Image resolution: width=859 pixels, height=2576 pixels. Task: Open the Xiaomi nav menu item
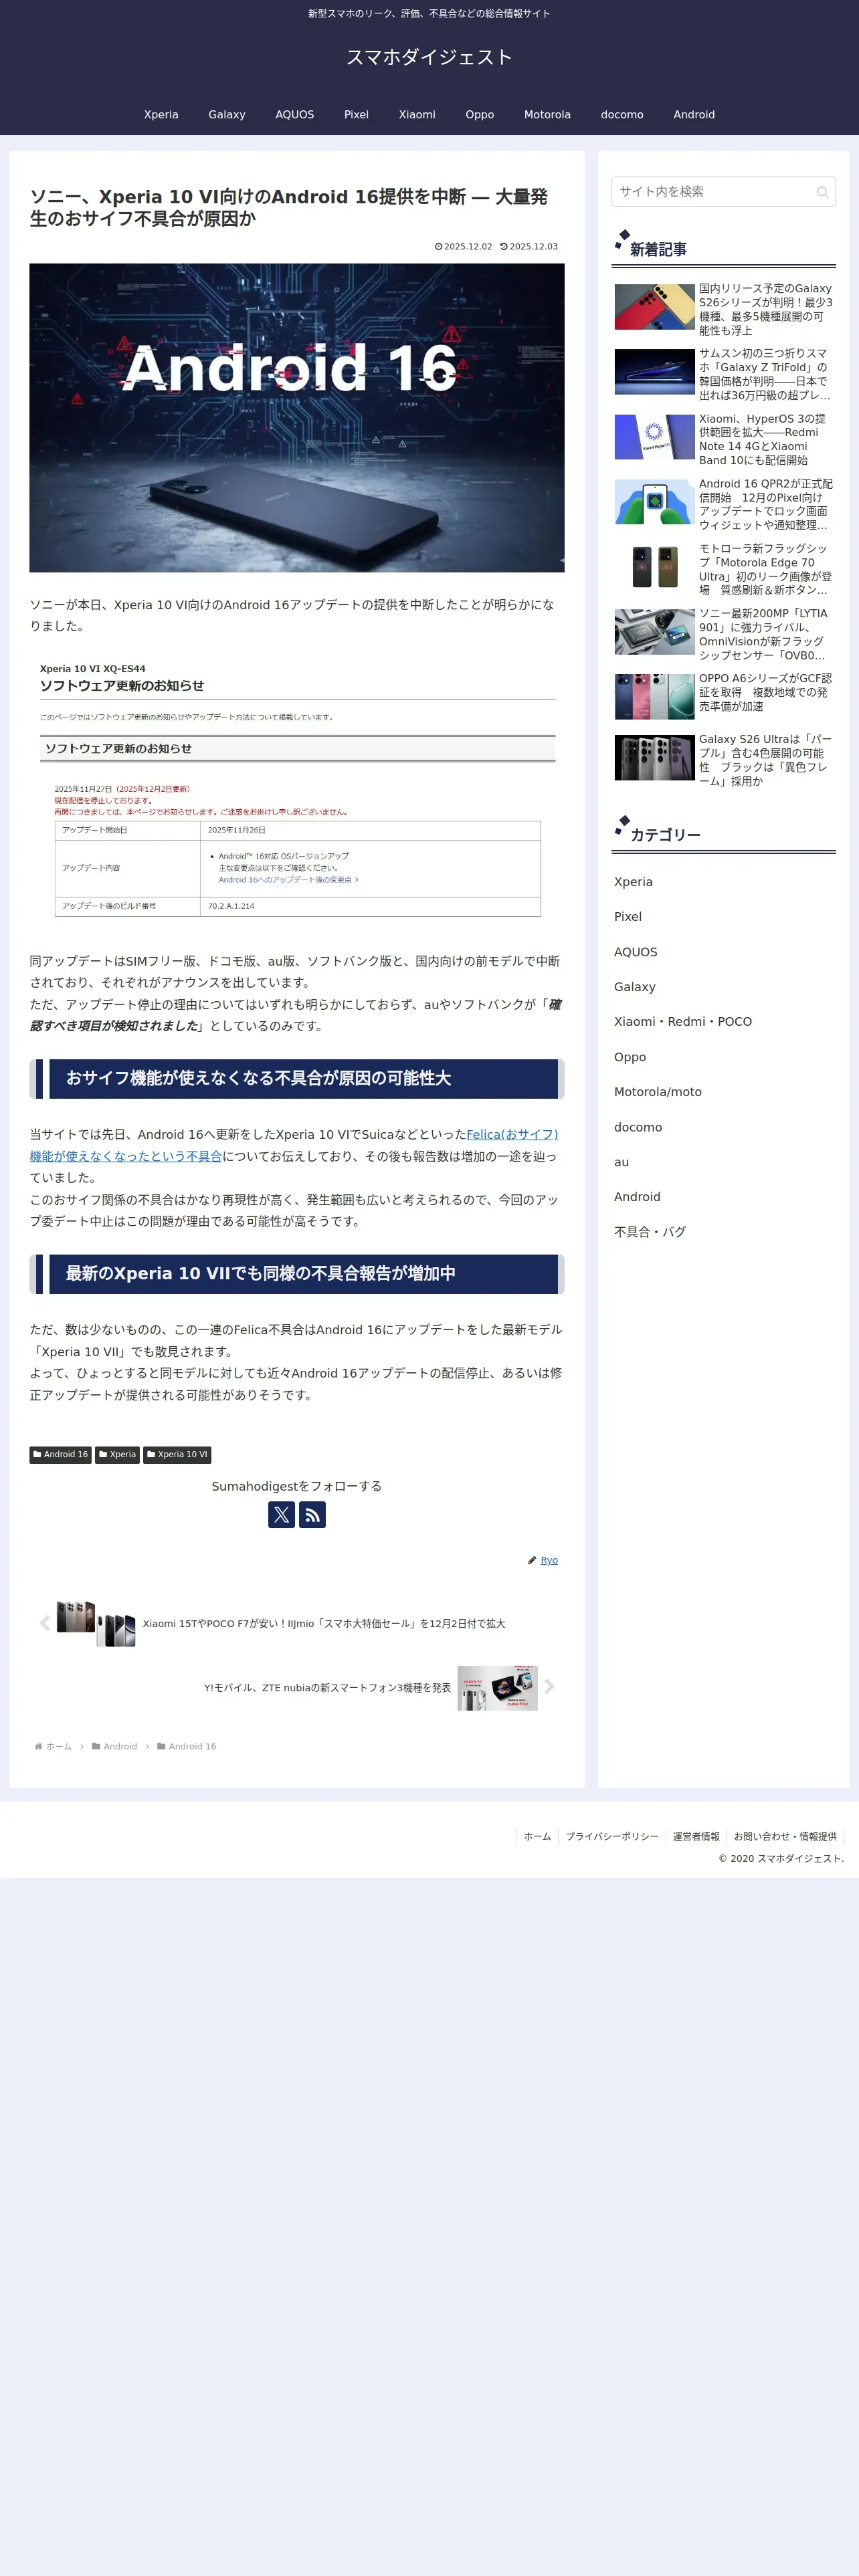tap(417, 115)
